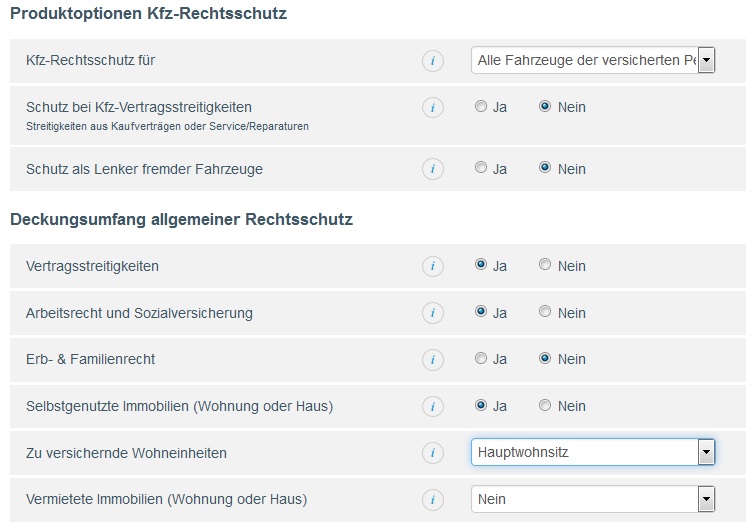The image size is (746, 532).
Task: Show info for Schutz bei Kfz-Vertragsstreitigkeiten
Action: click(432, 108)
